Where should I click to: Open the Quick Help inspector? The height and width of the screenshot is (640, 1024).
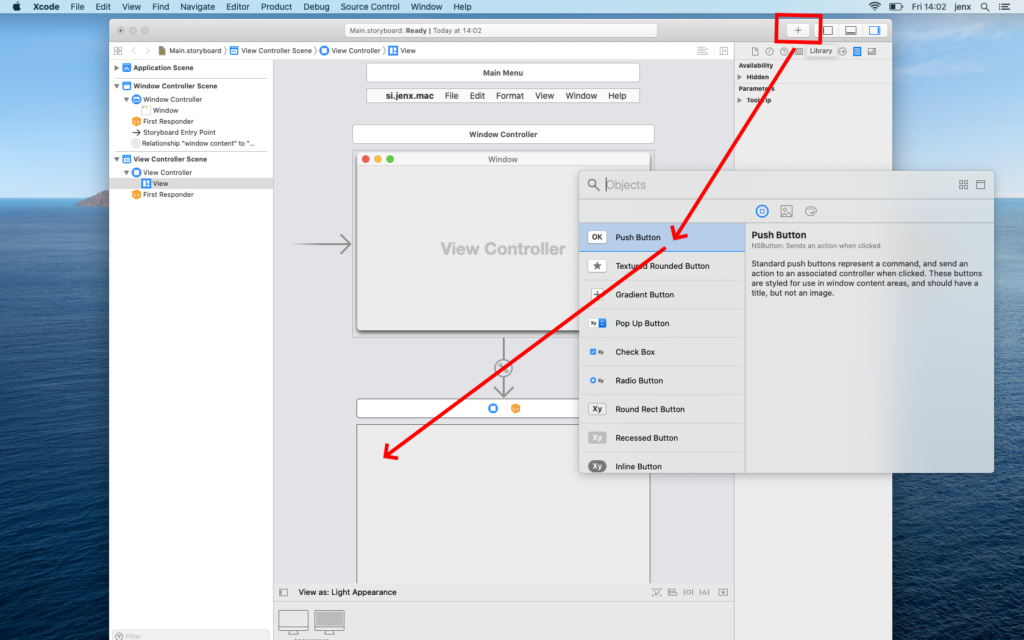pyautogui.click(x=784, y=51)
